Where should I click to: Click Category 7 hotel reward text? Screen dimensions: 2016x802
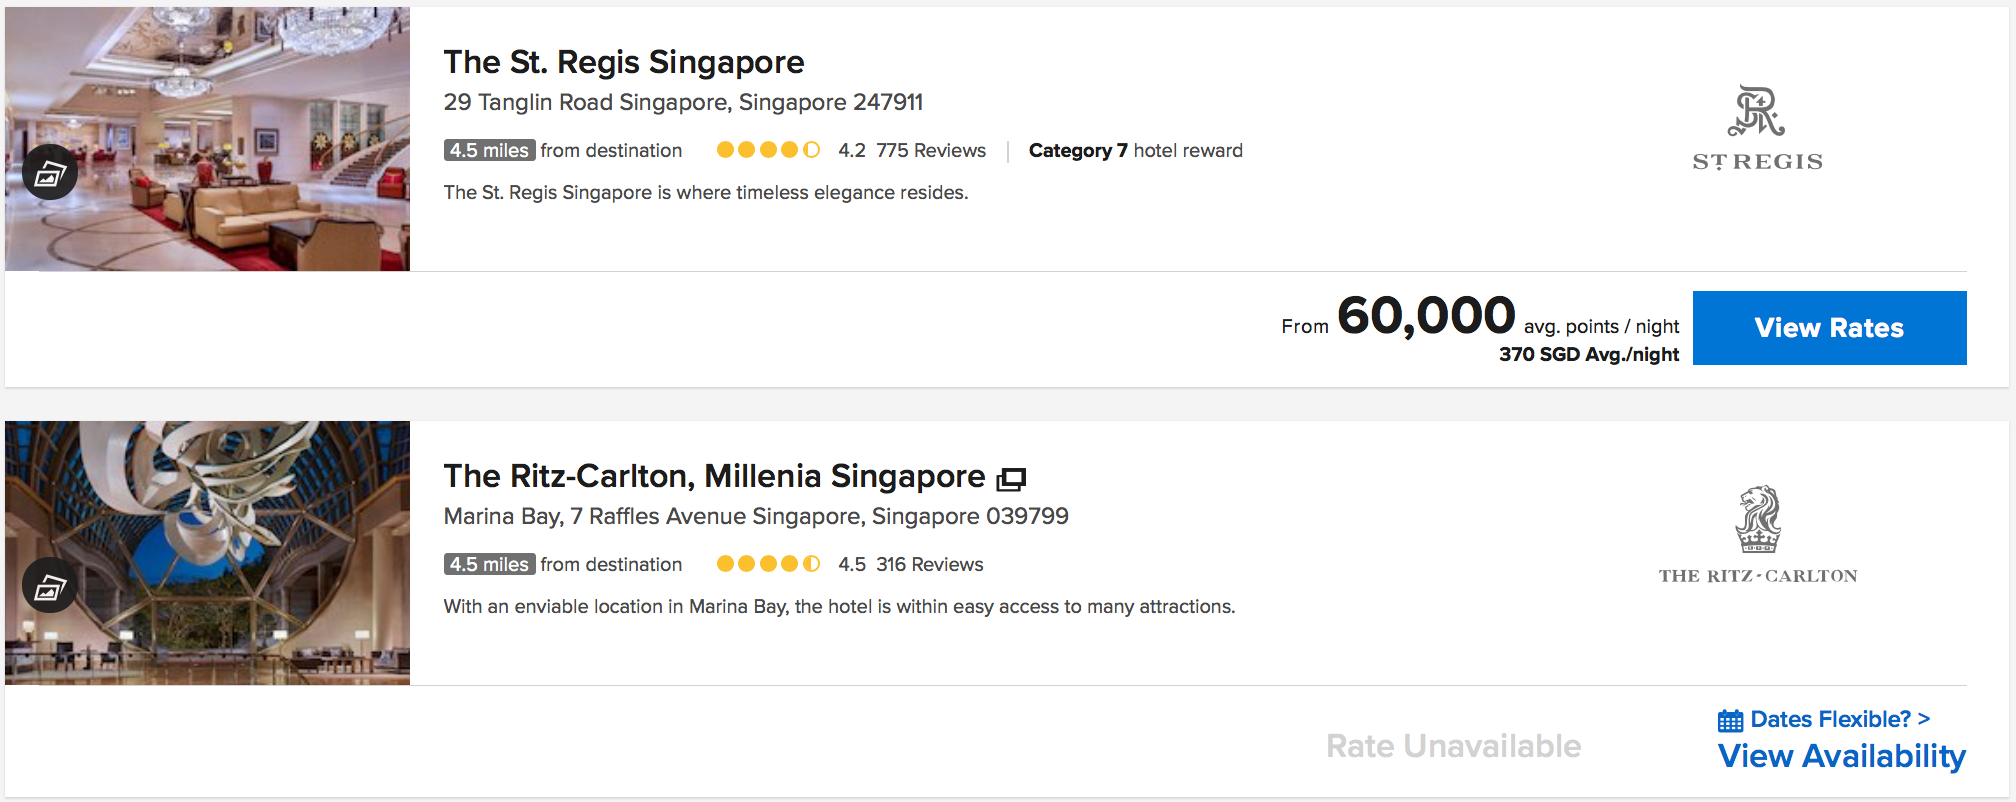click(x=1135, y=150)
